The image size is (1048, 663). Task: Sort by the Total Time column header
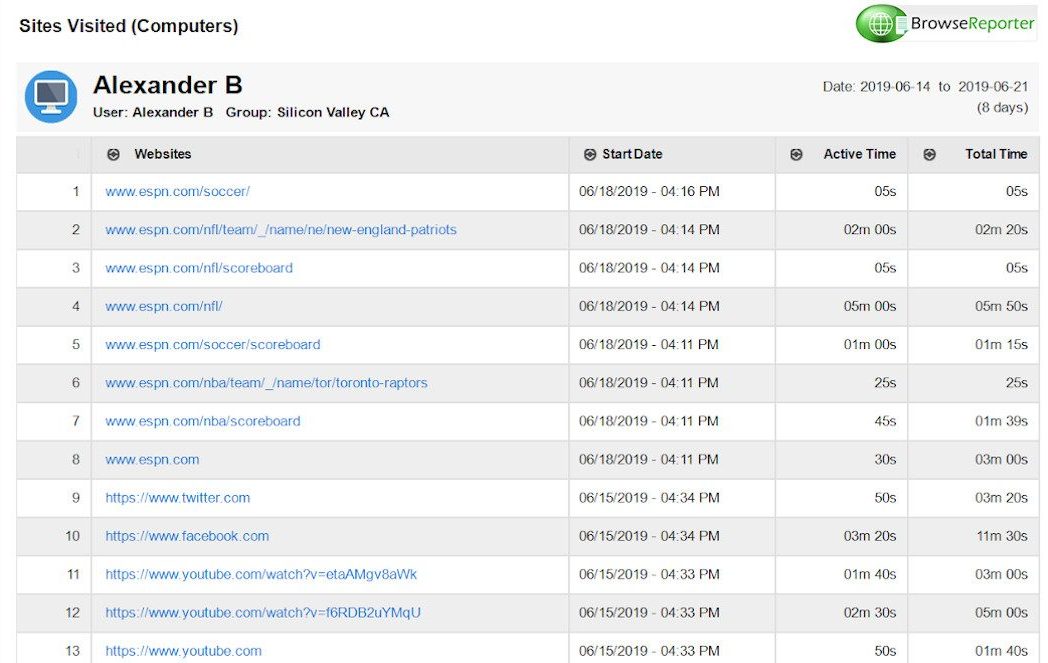click(996, 154)
